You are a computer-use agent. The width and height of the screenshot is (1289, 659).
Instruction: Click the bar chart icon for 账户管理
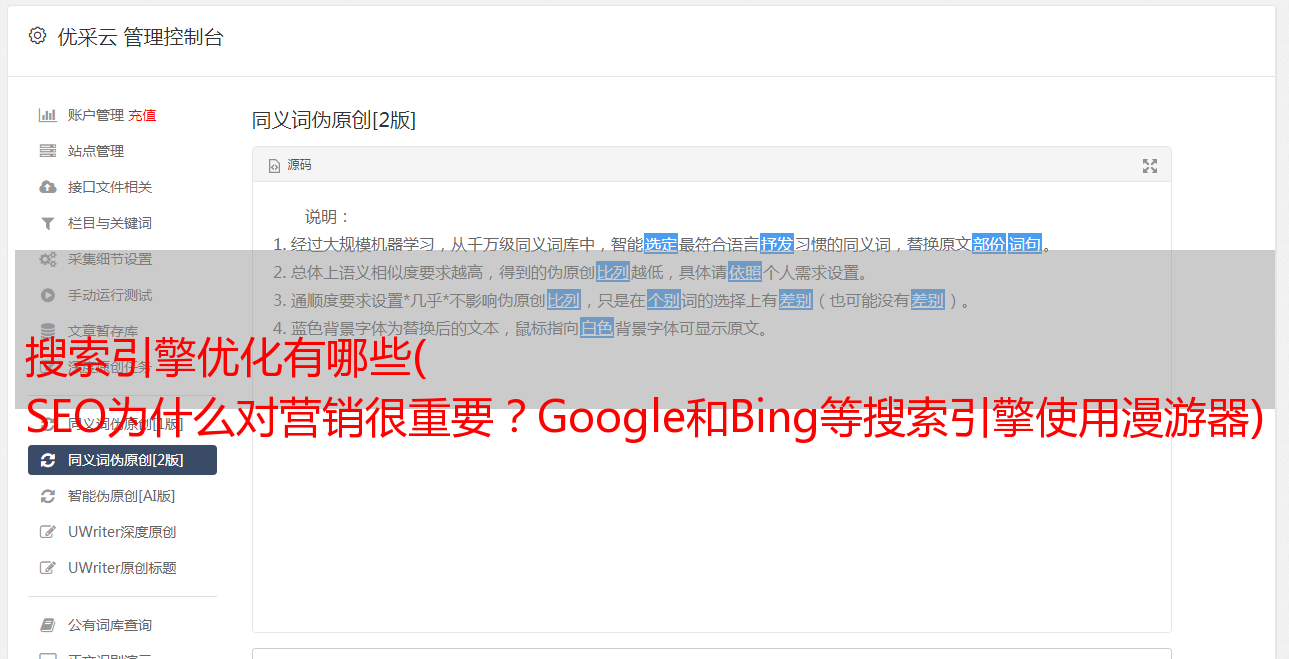(47, 115)
